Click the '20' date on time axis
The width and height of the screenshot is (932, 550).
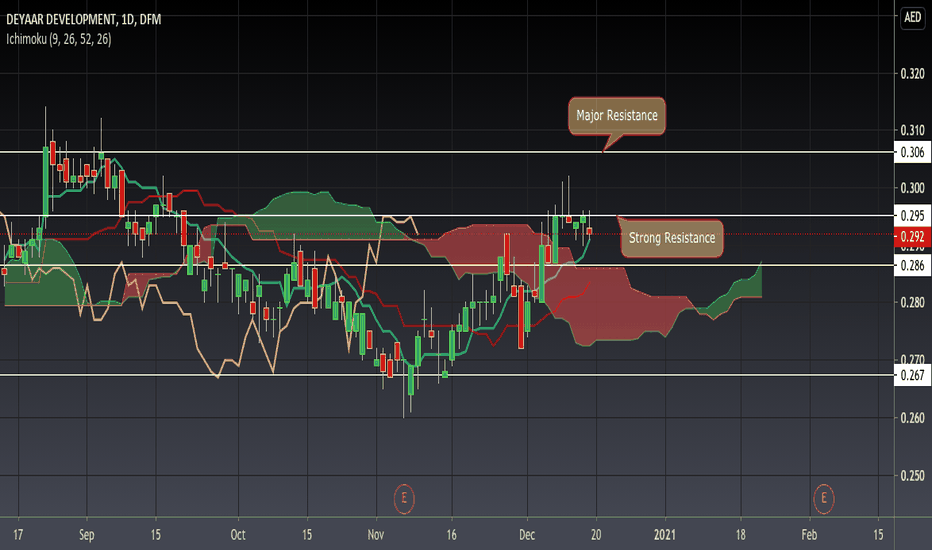click(596, 535)
